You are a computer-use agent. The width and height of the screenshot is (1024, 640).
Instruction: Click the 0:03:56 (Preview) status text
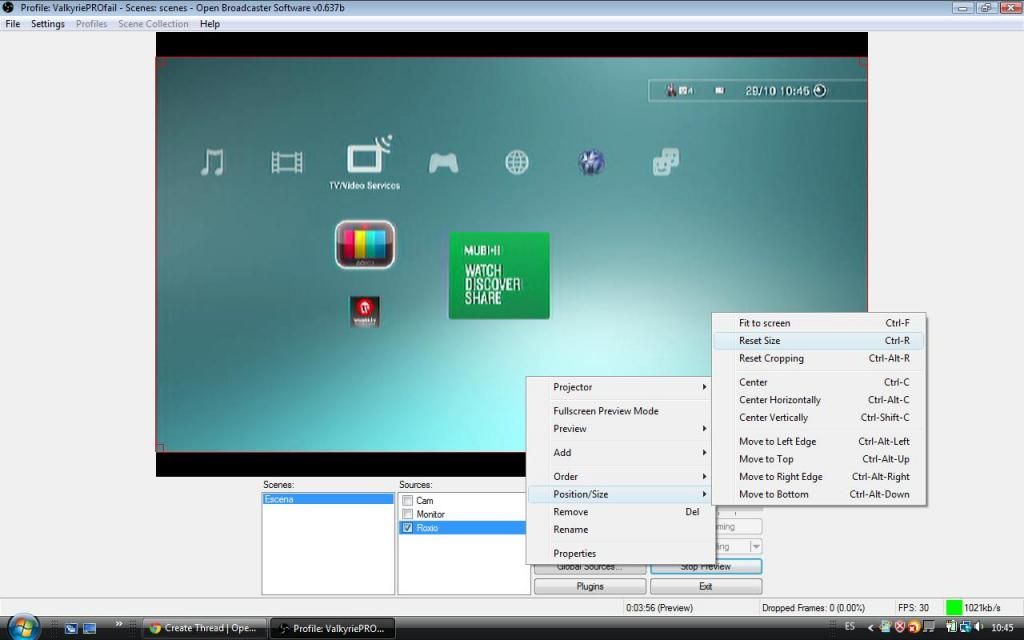click(659, 608)
